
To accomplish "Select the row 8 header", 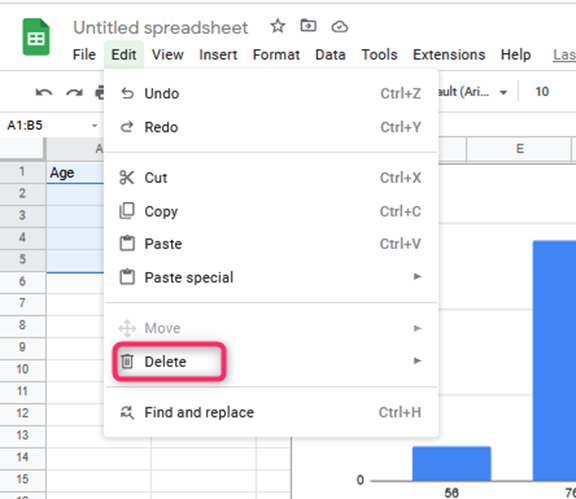I will click(x=22, y=325).
